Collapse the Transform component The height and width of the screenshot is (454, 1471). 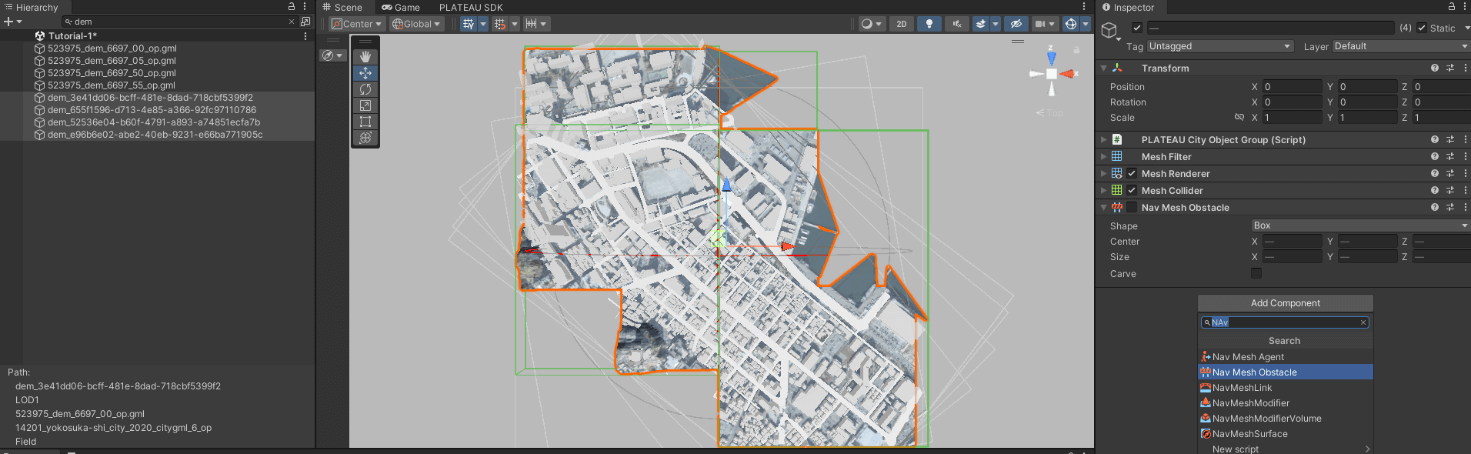[1104, 68]
